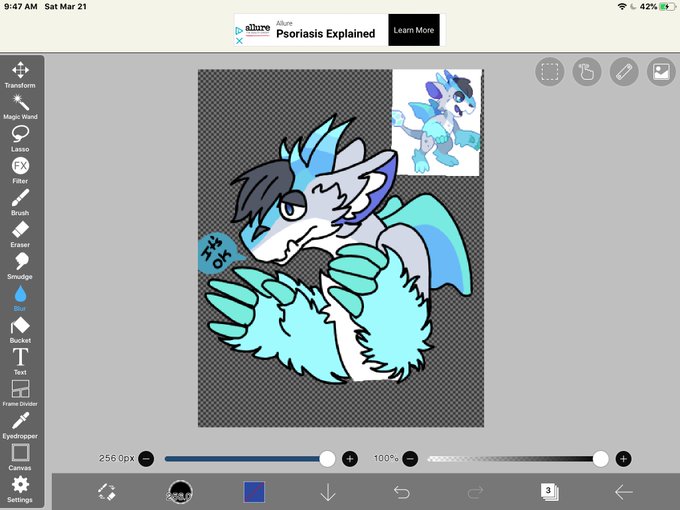Open the Psoriasis Explained ad headline
The height and width of the screenshot is (510, 680).
coord(326,34)
